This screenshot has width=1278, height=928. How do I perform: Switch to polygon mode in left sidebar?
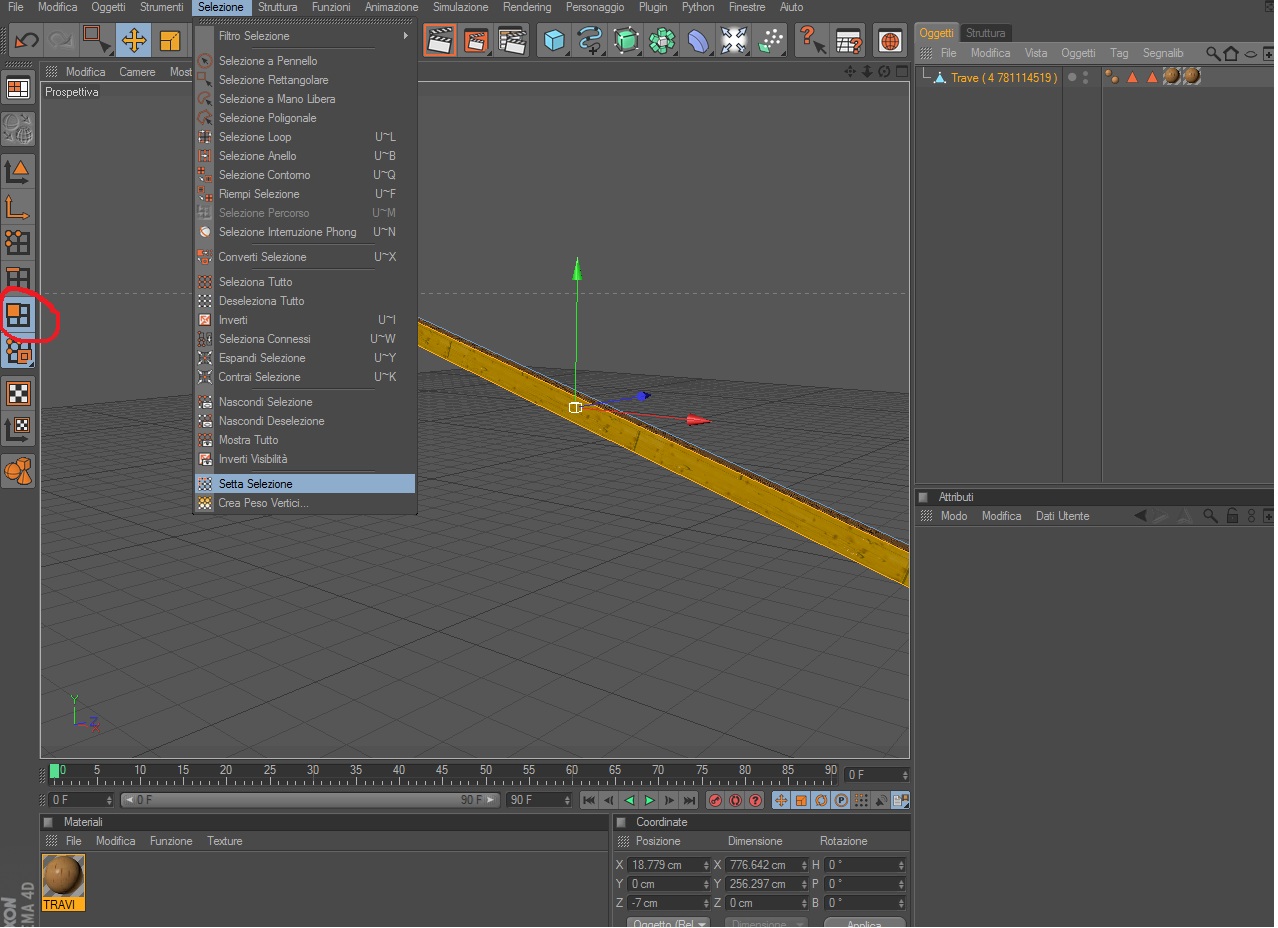point(18,315)
